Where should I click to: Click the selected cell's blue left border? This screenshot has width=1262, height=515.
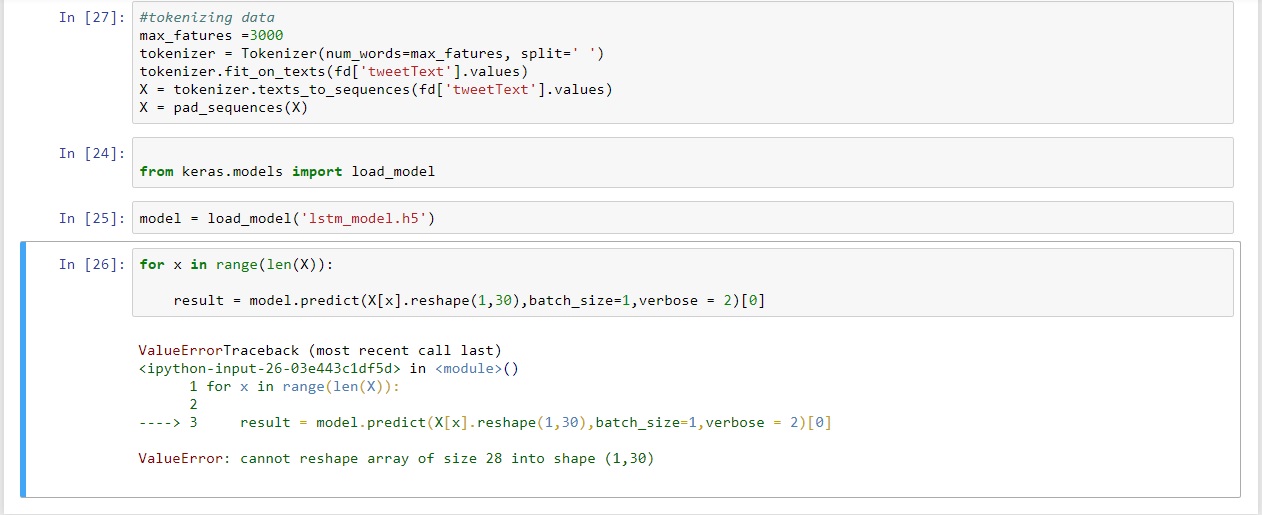click(23, 369)
